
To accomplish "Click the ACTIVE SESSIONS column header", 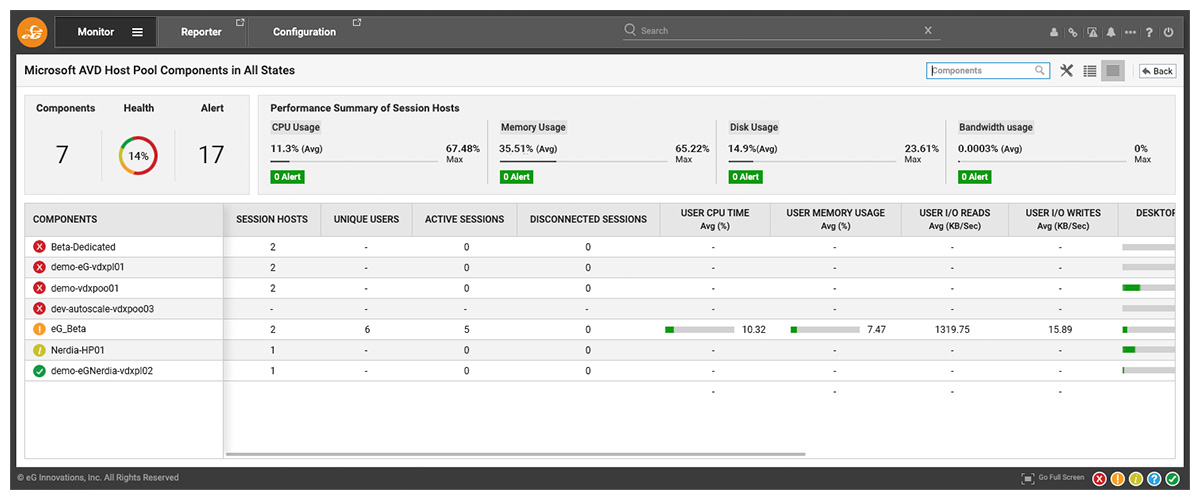I will pos(464,219).
